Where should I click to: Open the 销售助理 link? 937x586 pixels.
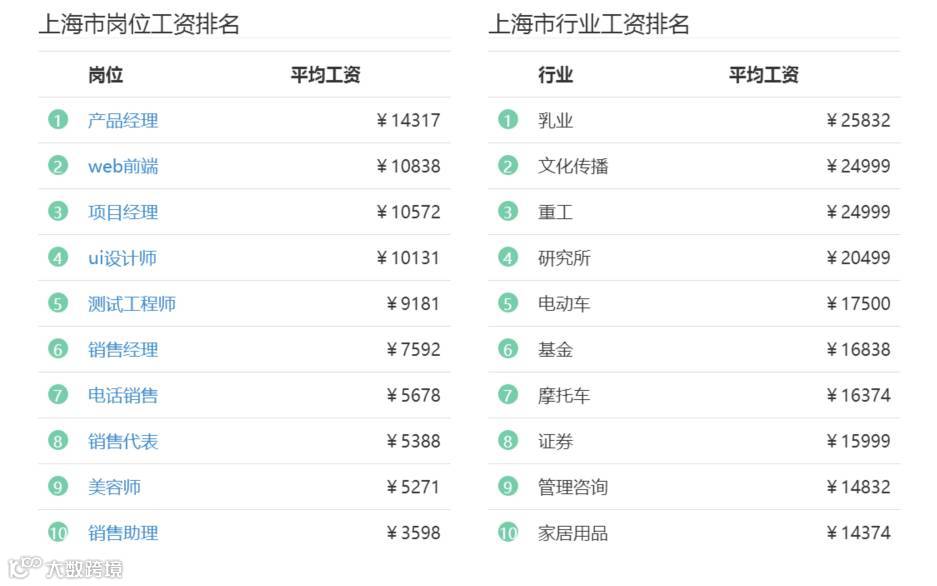pos(123,533)
